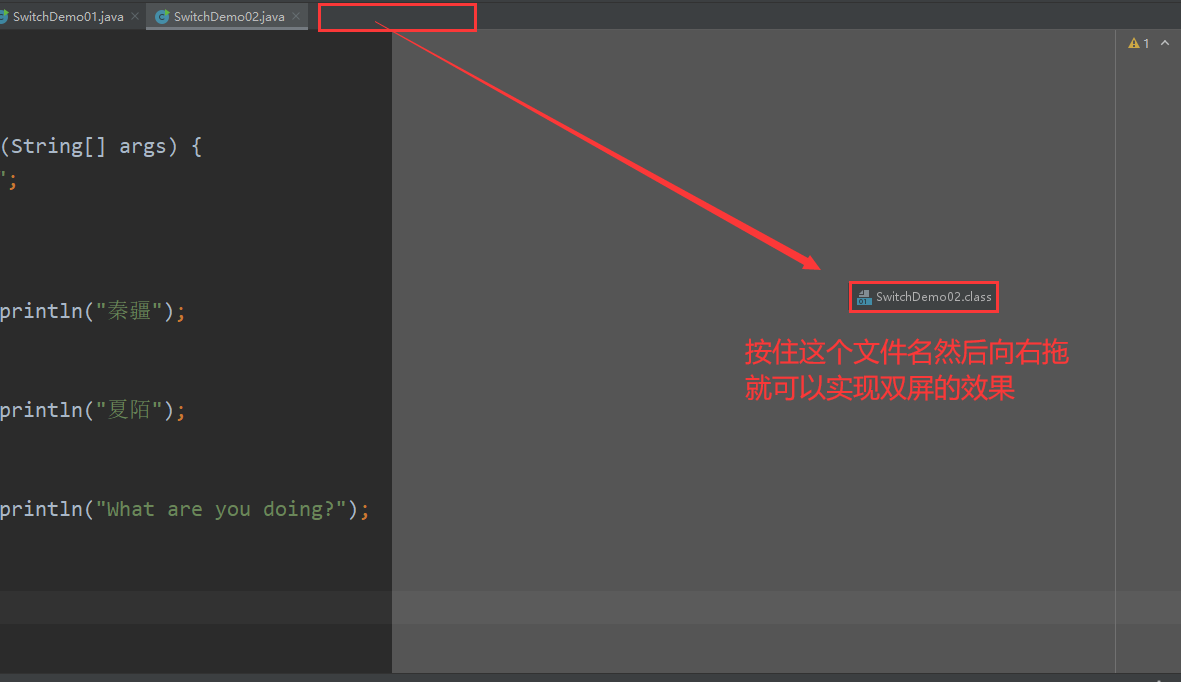Switch to the SwitchDemo01.java tab
1181x682 pixels.
coord(68,16)
